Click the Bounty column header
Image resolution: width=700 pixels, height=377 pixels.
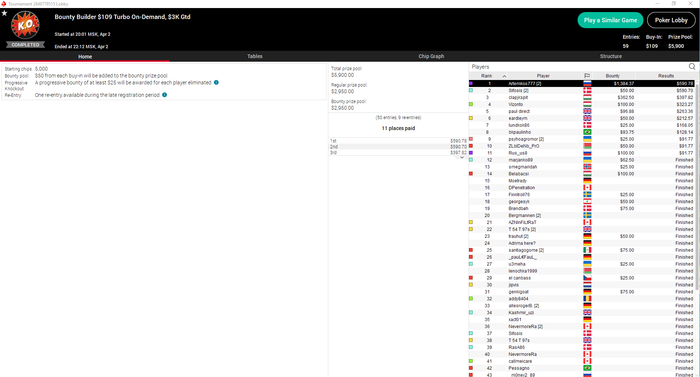(x=612, y=76)
